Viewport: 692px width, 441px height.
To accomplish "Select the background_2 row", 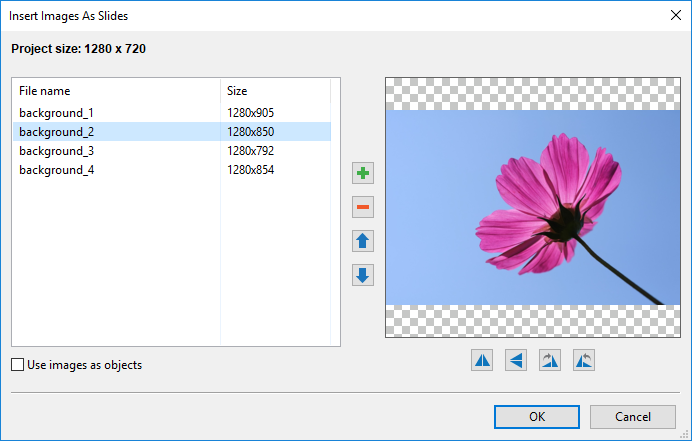I will click(x=172, y=132).
